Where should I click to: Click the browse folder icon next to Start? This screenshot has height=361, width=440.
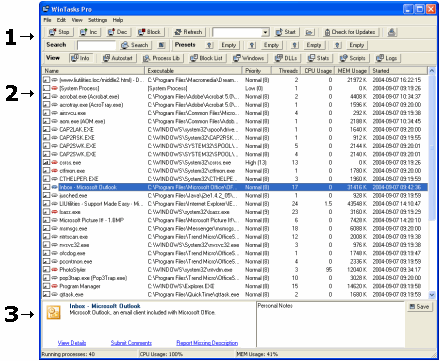pos(310,32)
